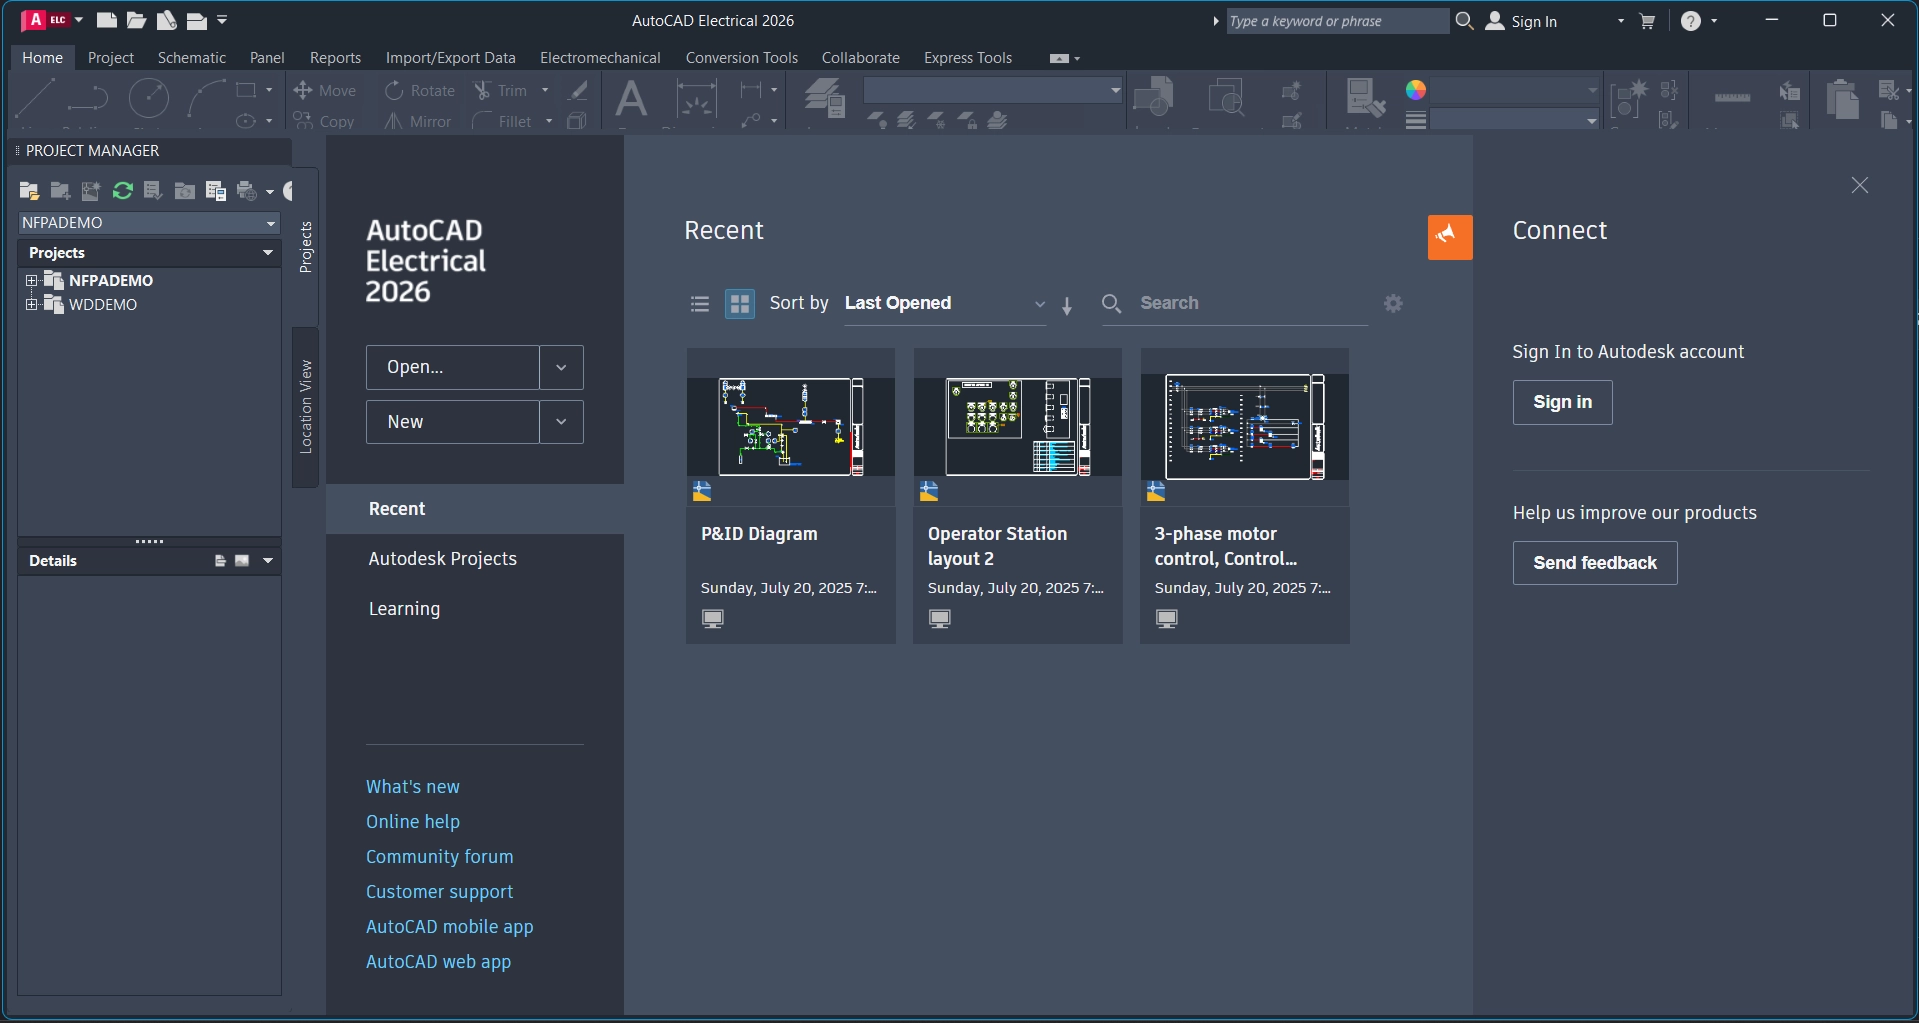Expand the NFPADEMO project tree node

(31, 281)
